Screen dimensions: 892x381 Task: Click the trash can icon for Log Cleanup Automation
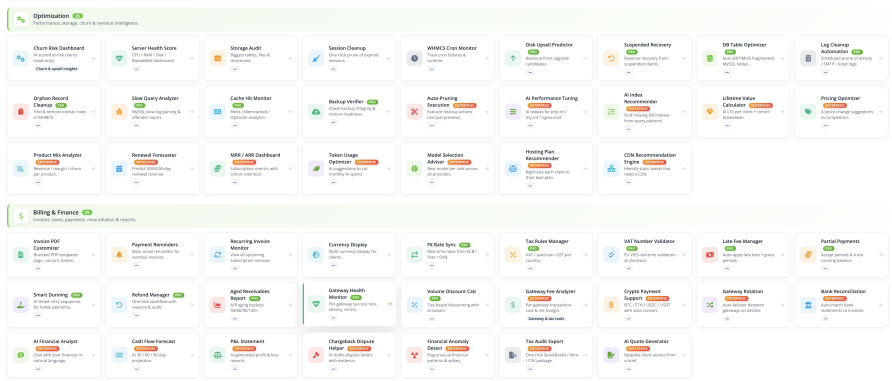808,58
